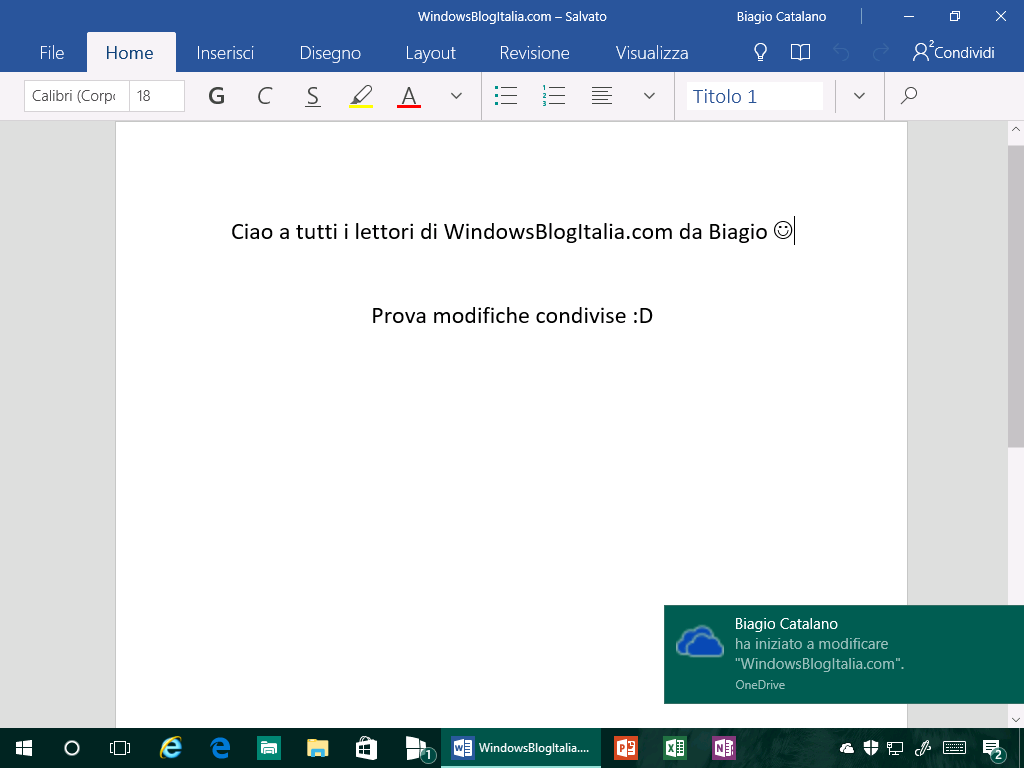Open Task View on taskbar
The height and width of the screenshot is (769, 1024).
pyautogui.click(x=120, y=748)
